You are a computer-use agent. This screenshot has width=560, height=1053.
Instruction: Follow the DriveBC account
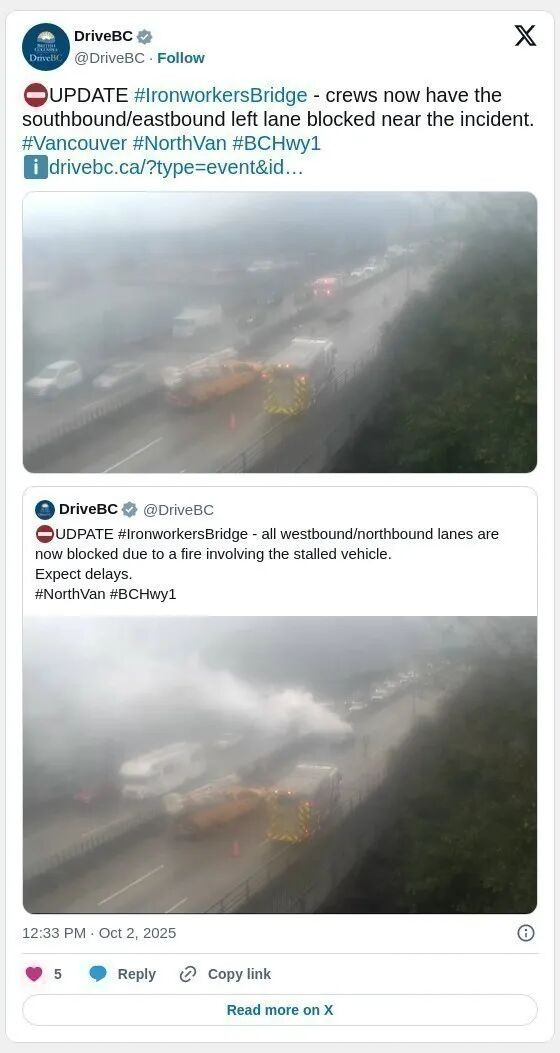click(181, 58)
